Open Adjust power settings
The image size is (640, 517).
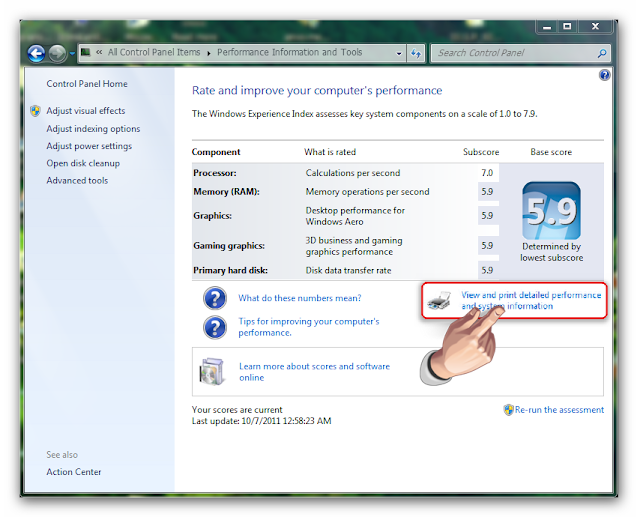tap(89, 146)
